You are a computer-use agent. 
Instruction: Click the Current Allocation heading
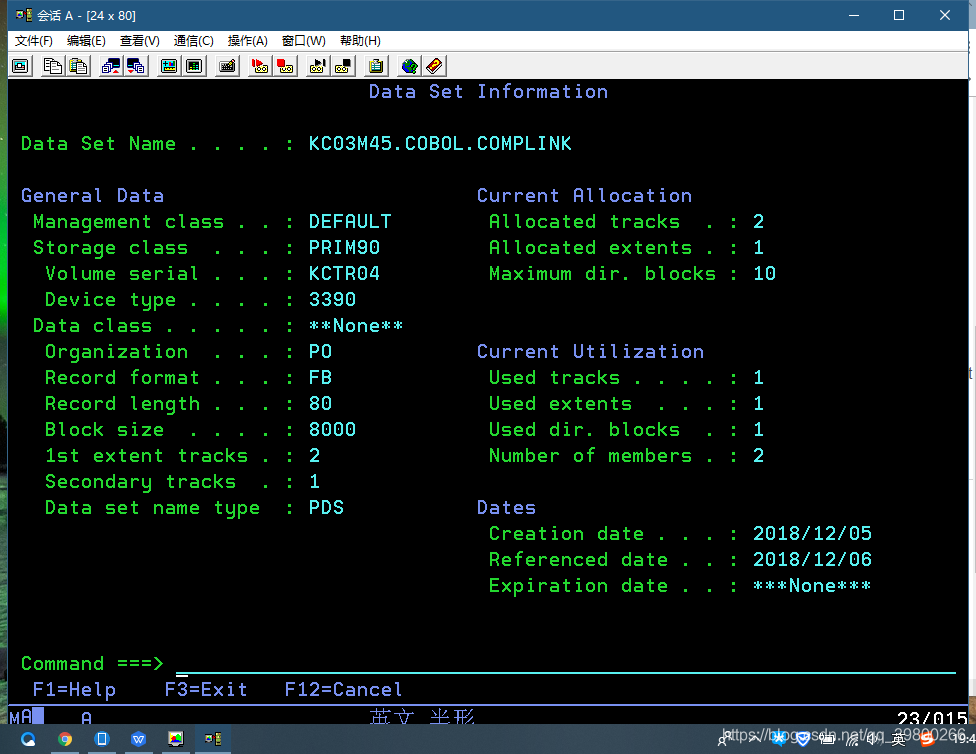584,196
